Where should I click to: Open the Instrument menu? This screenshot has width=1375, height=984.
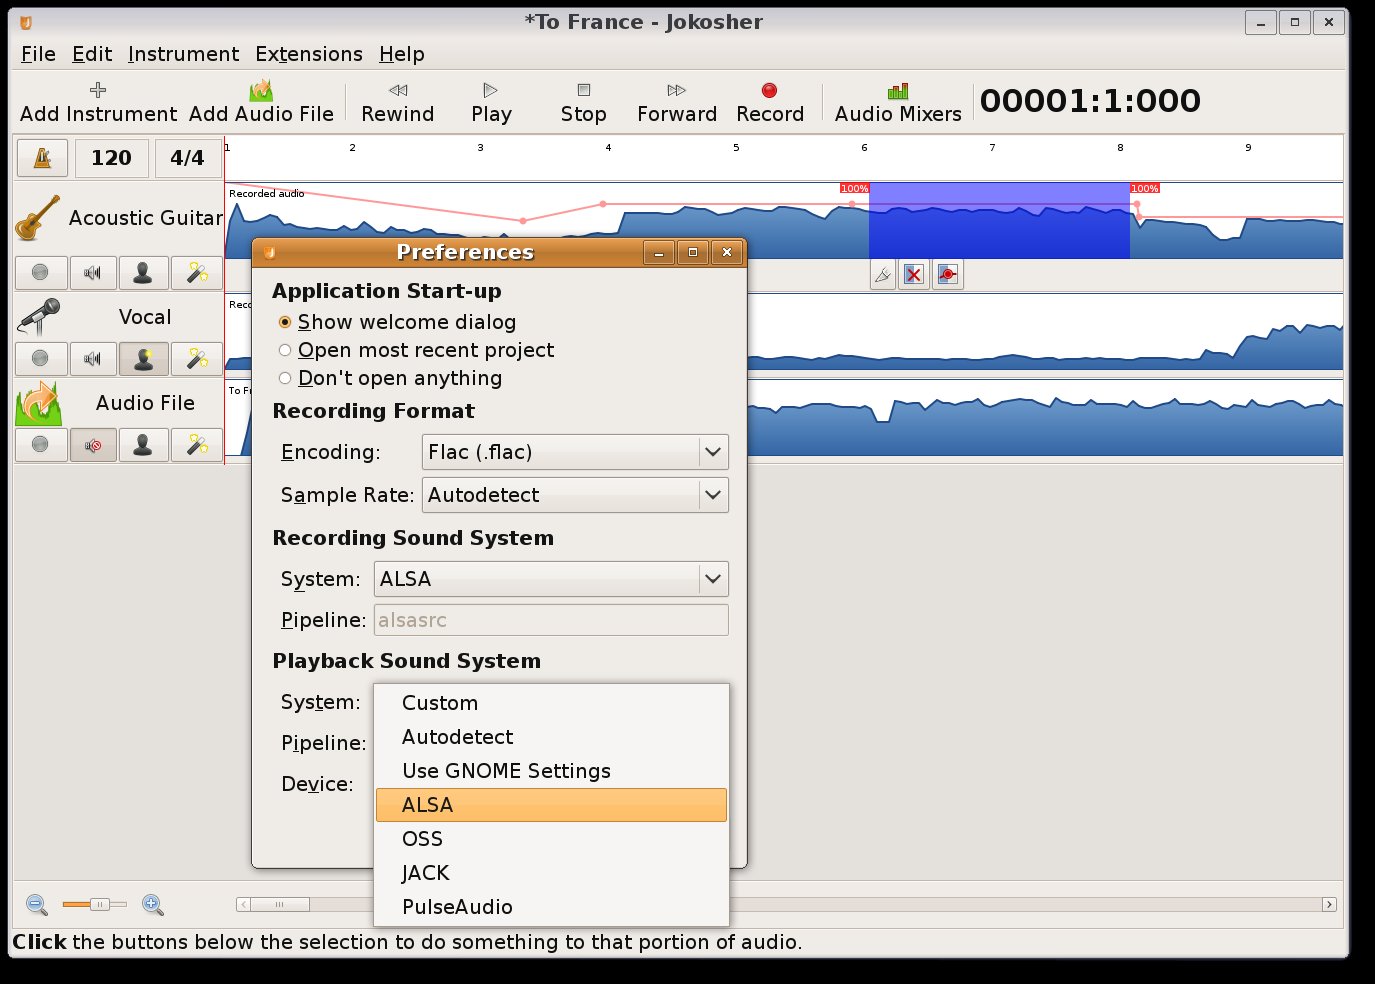(x=183, y=54)
